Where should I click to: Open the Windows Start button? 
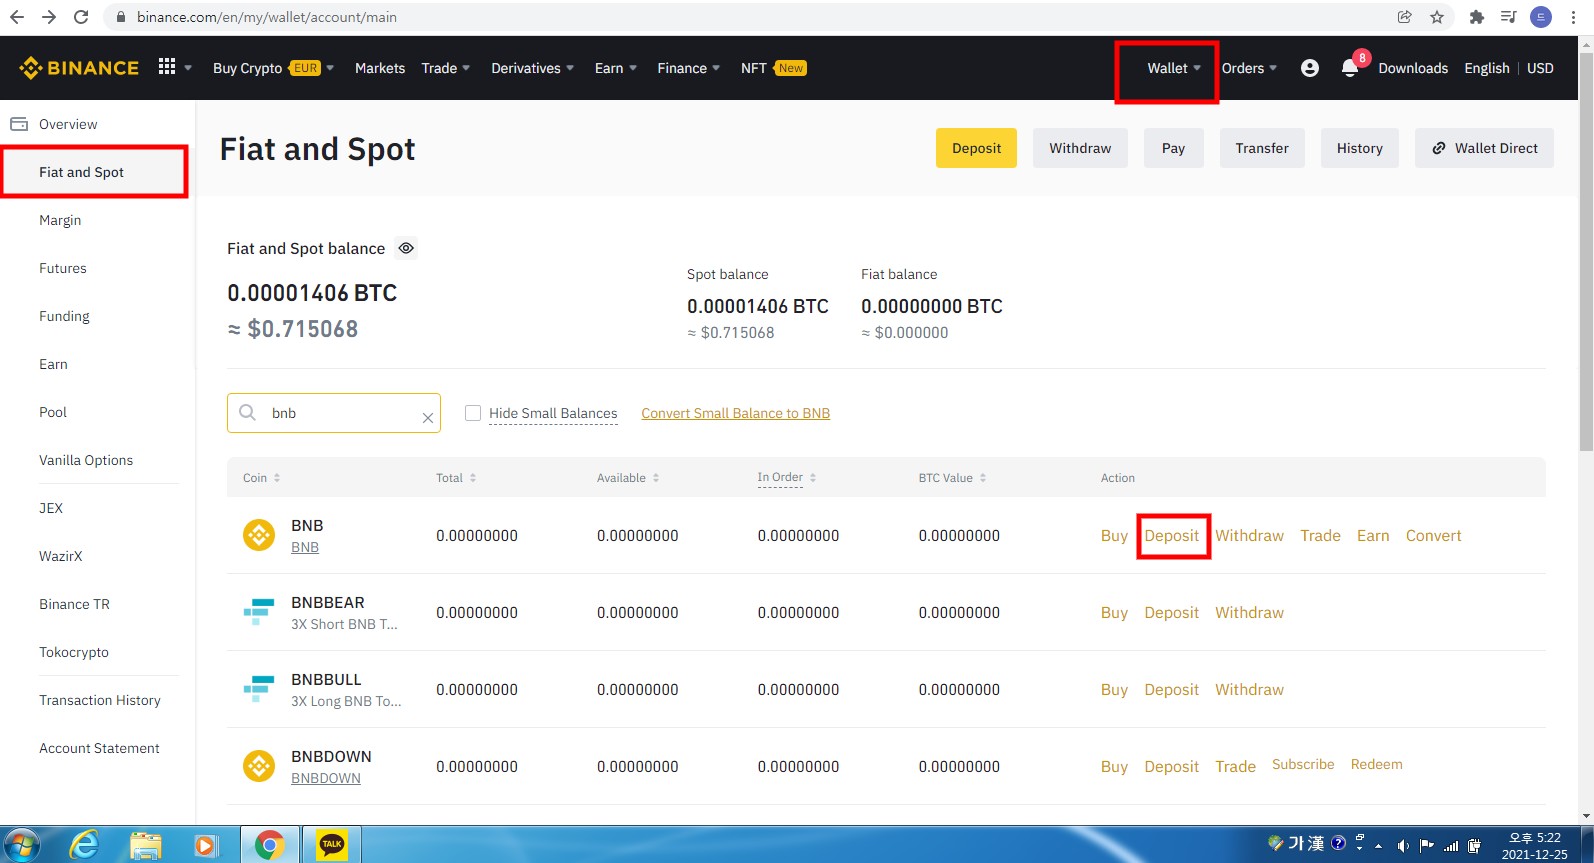click(21, 845)
